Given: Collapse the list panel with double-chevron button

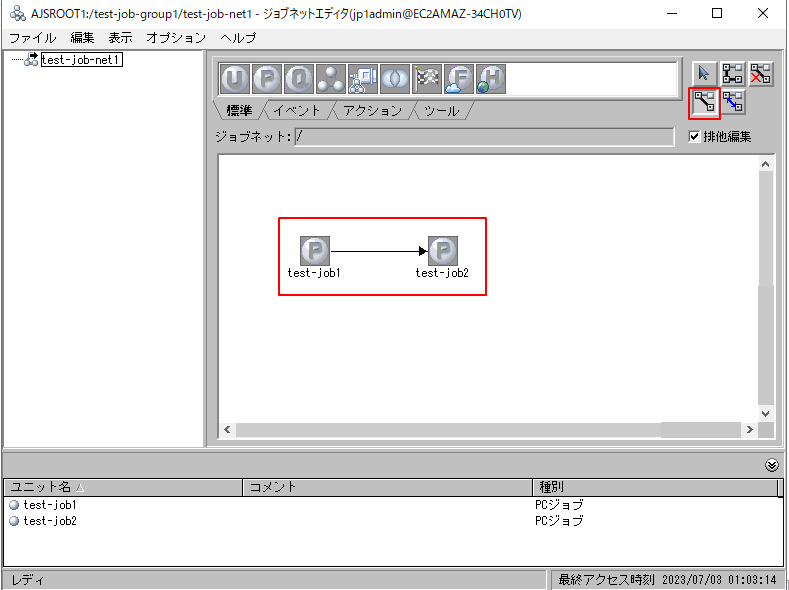Looking at the screenshot, I should 771,465.
